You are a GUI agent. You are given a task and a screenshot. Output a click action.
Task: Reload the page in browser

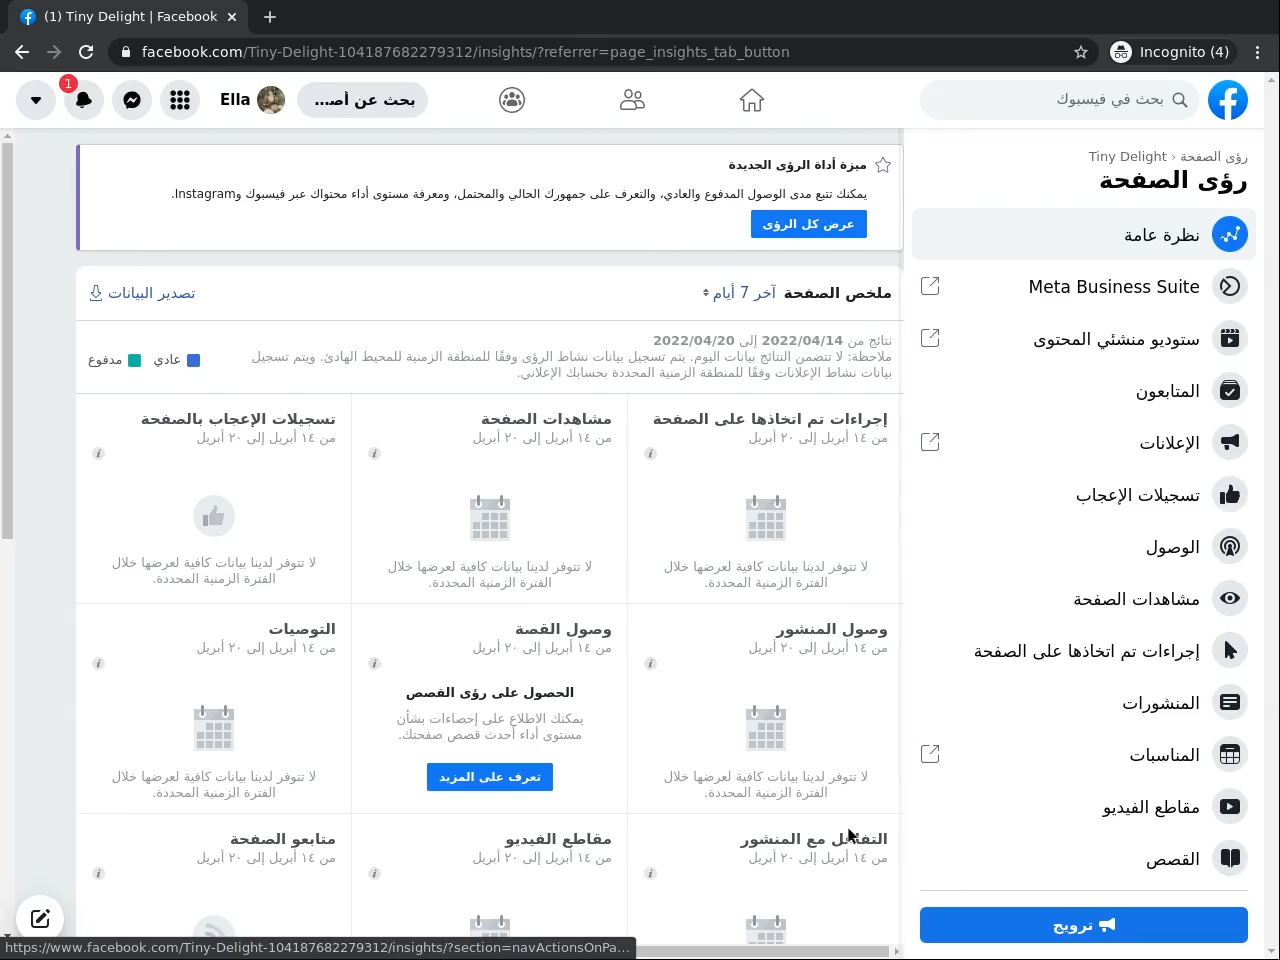click(x=86, y=52)
